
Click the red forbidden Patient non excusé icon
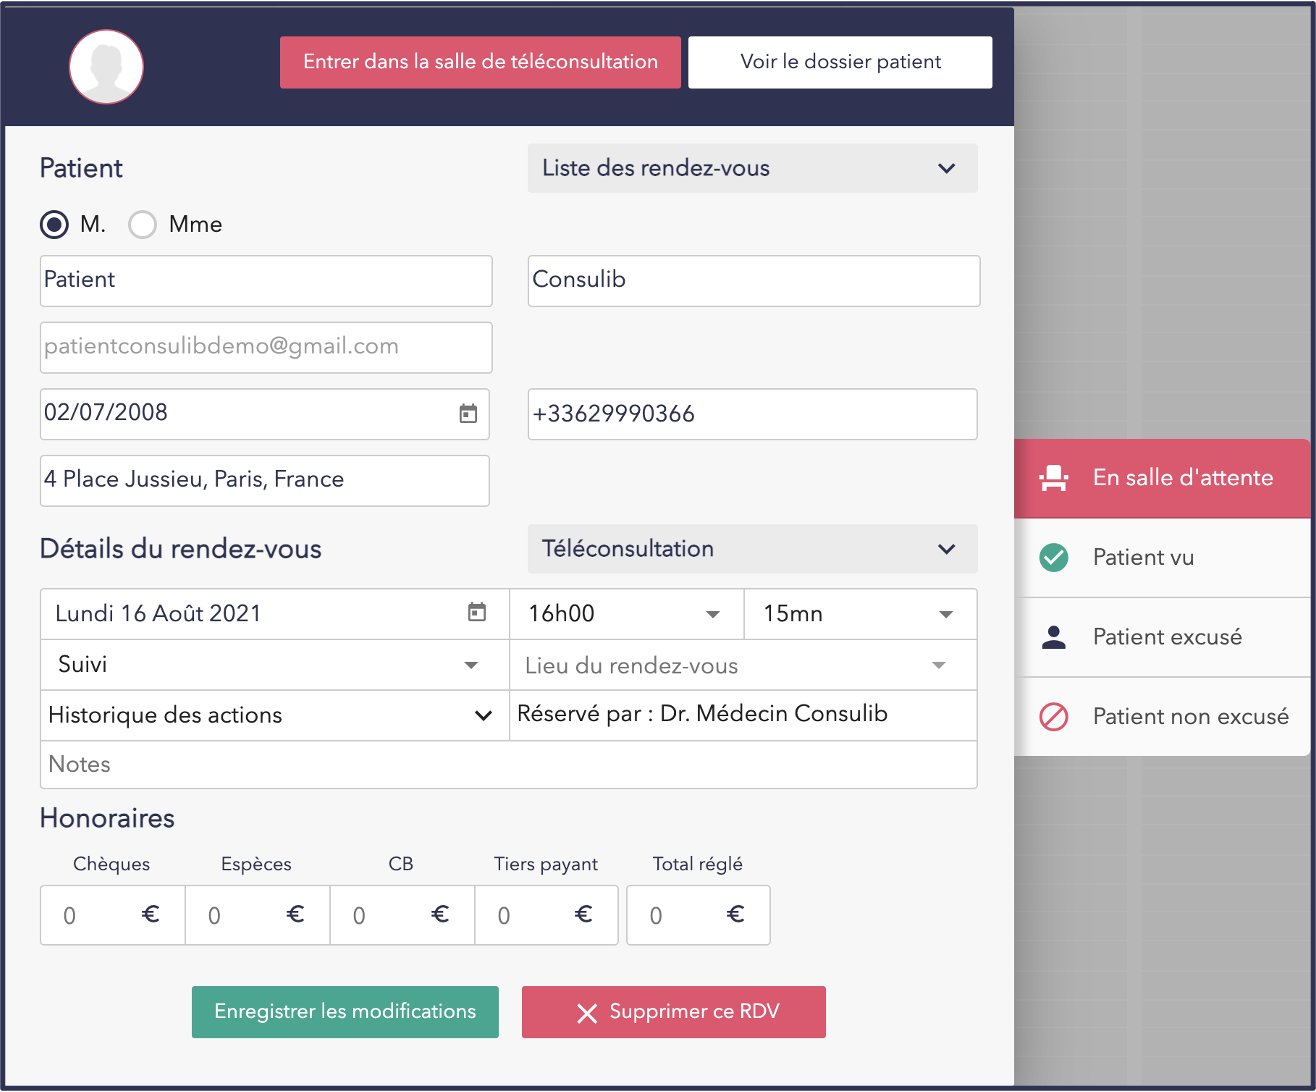[1054, 717]
